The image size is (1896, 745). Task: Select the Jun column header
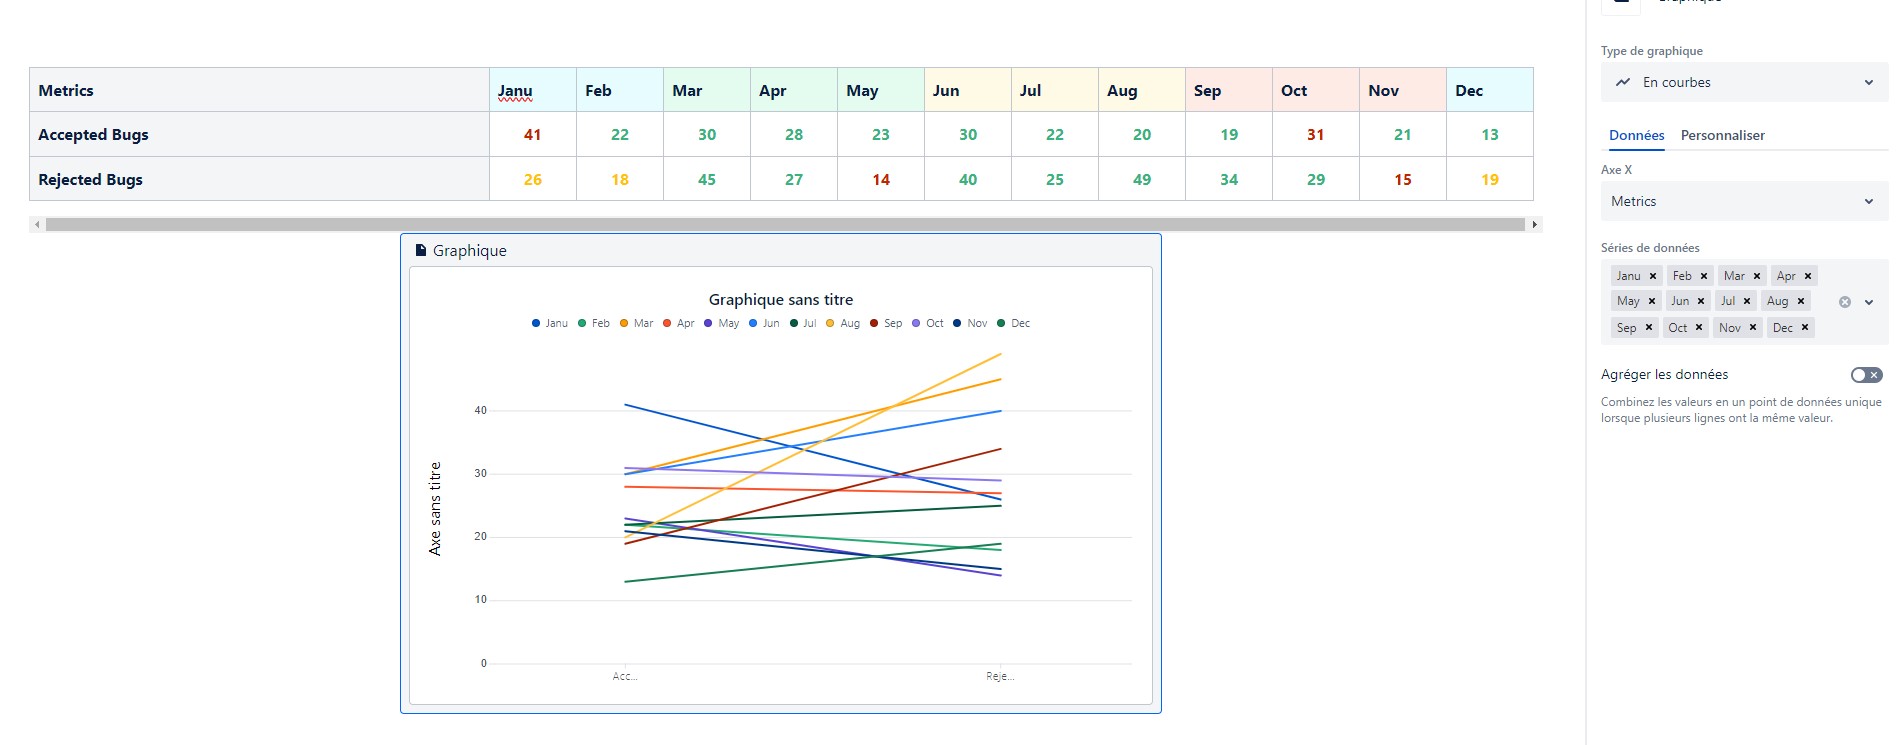point(968,90)
